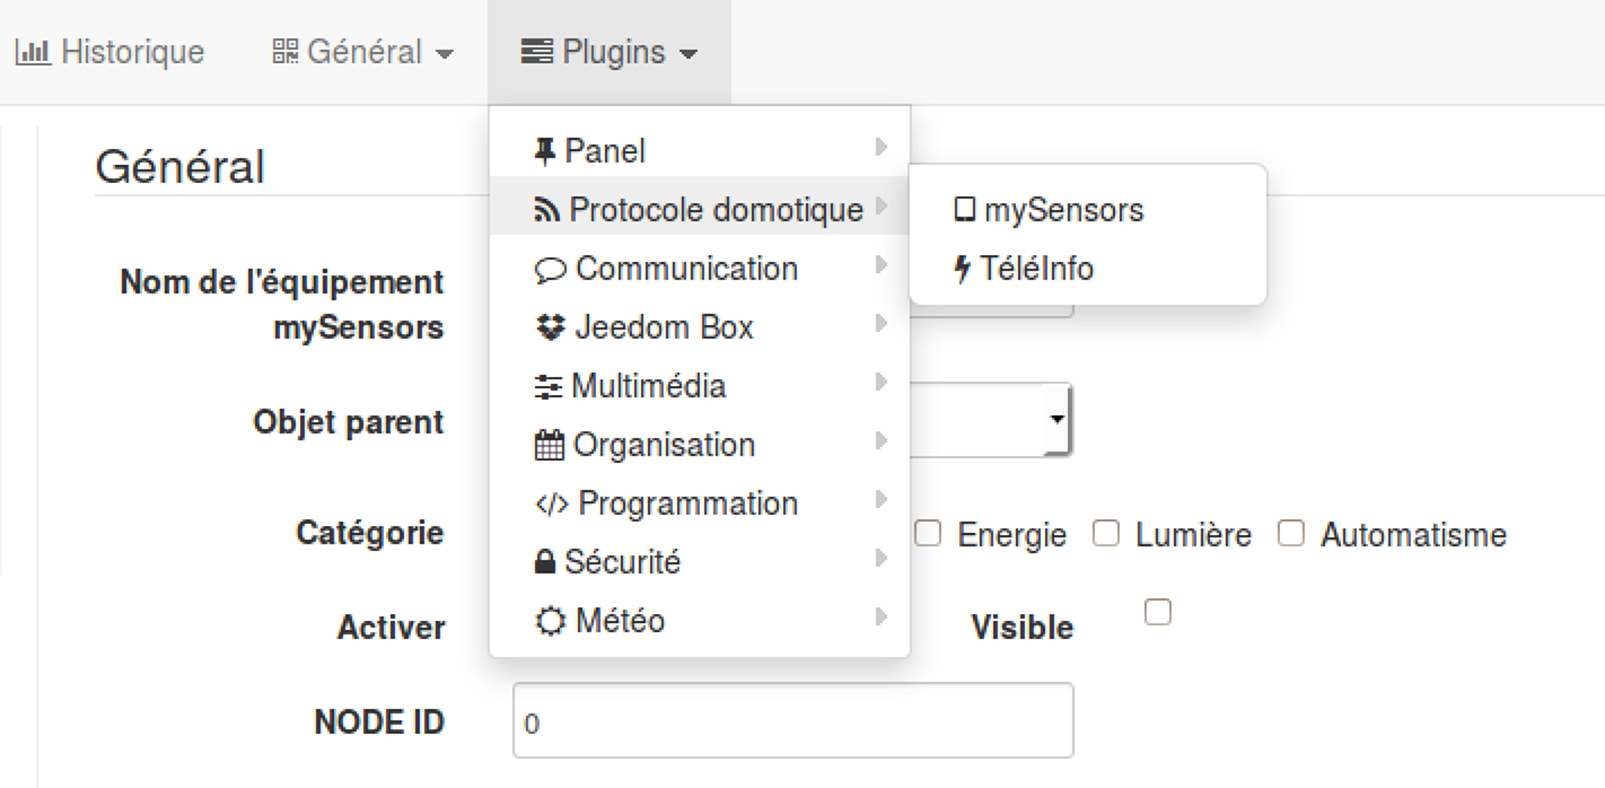This screenshot has width=1605, height=788.
Task: Click the sliders icon beside Multimédia
Action: (x=548, y=387)
